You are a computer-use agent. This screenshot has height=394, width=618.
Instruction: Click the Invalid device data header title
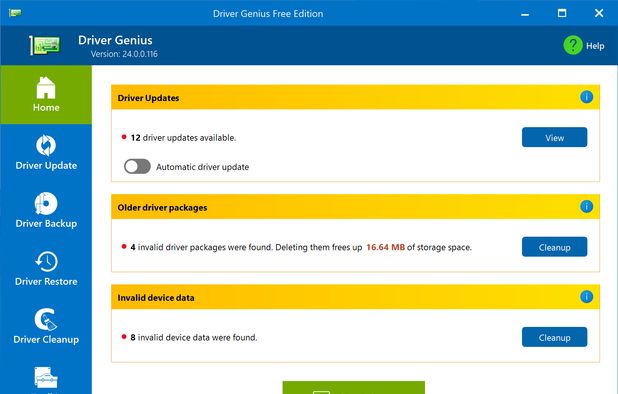(156, 298)
